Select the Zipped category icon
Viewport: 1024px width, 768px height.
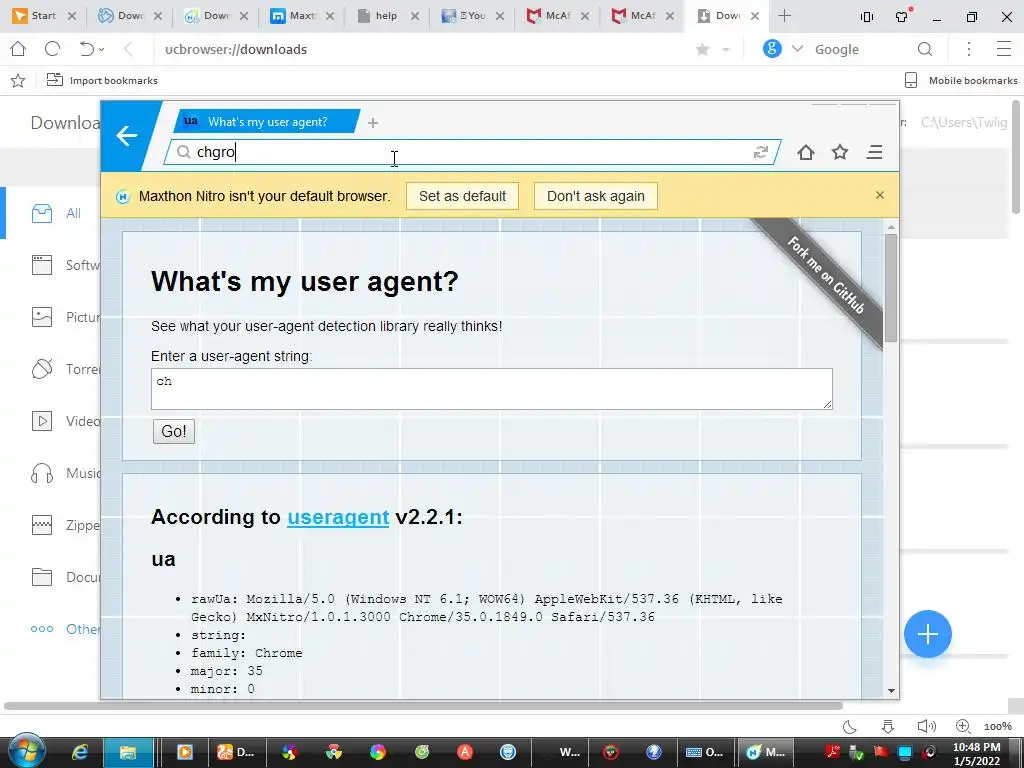tap(42, 525)
